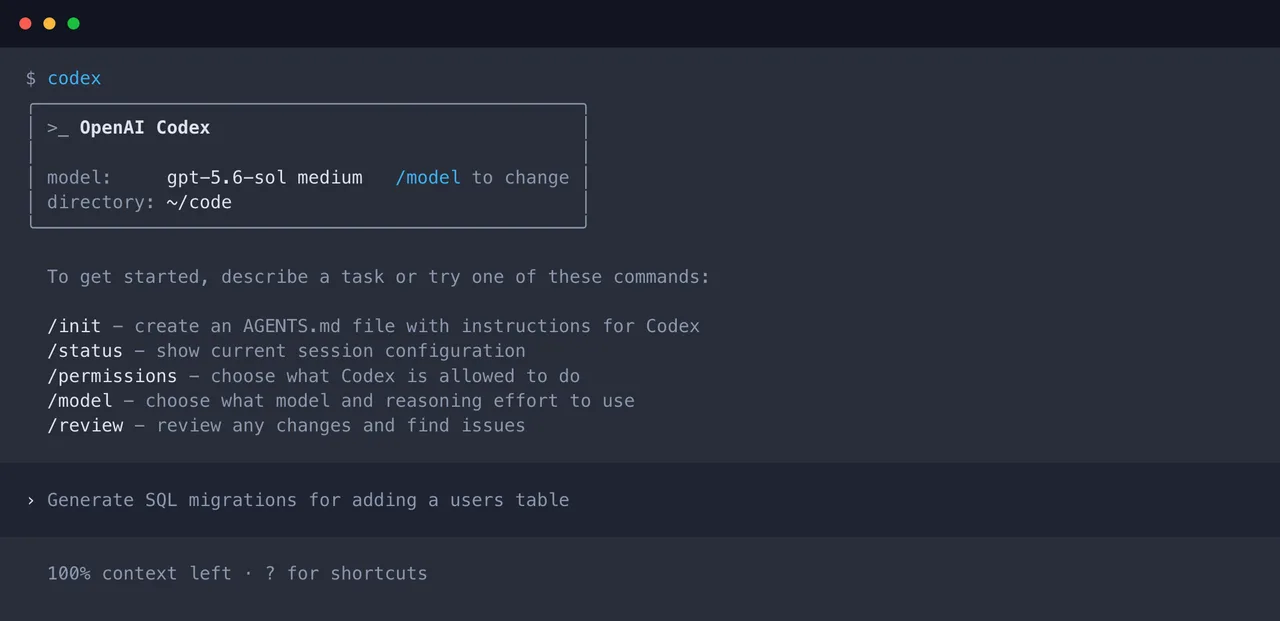Click the red close window dot
This screenshot has height=621, width=1280.
(25, 23)
